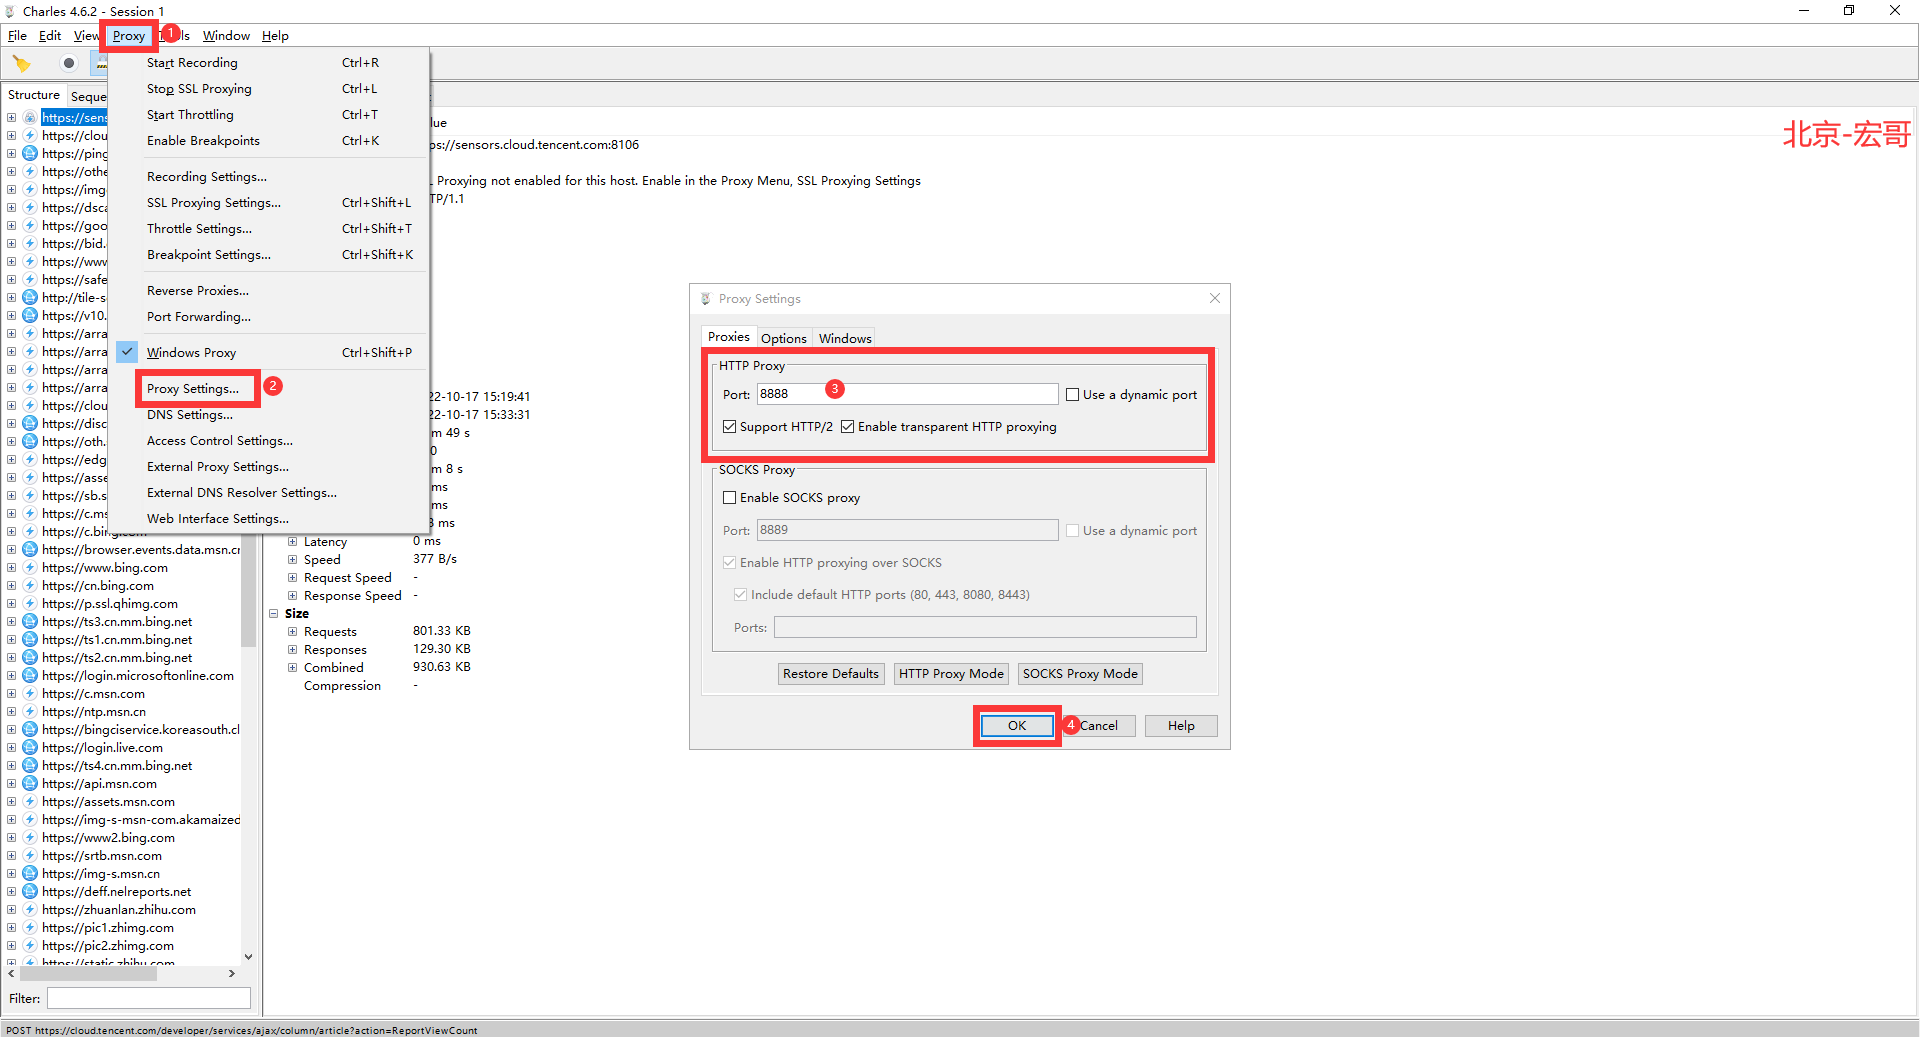Toggle Windows Proxy checkmark in Proxy menu

pyautogui.click(x=127, y=352)
